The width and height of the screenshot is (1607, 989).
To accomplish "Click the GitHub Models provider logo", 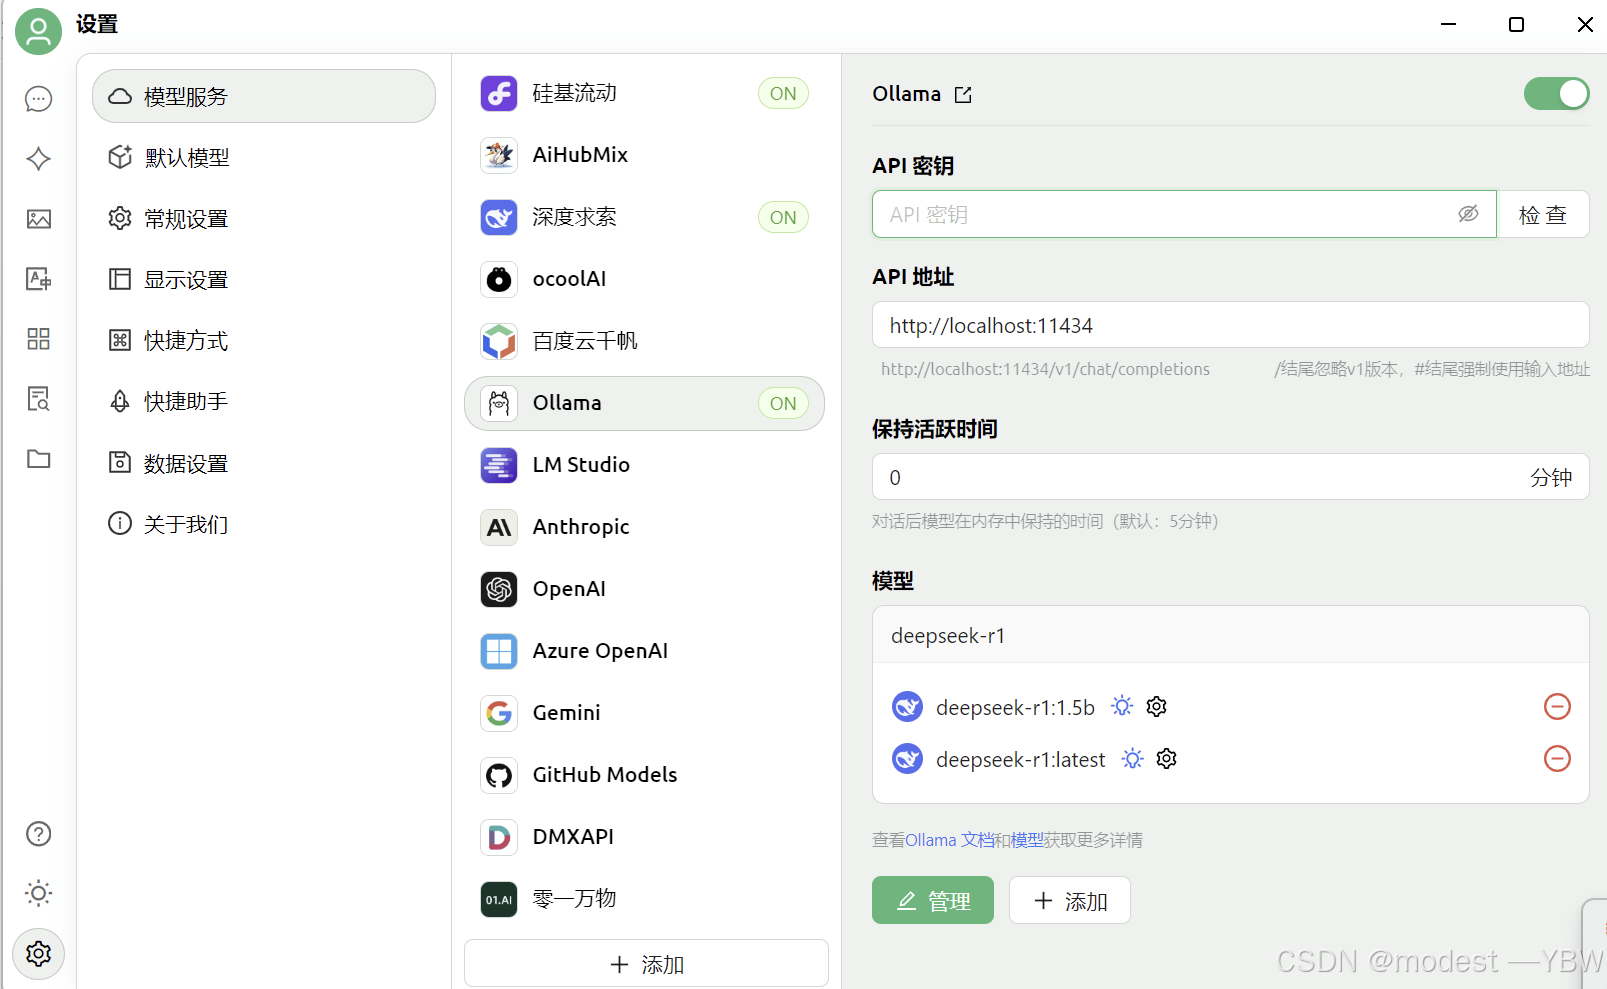I will click(x=499, y=775).
